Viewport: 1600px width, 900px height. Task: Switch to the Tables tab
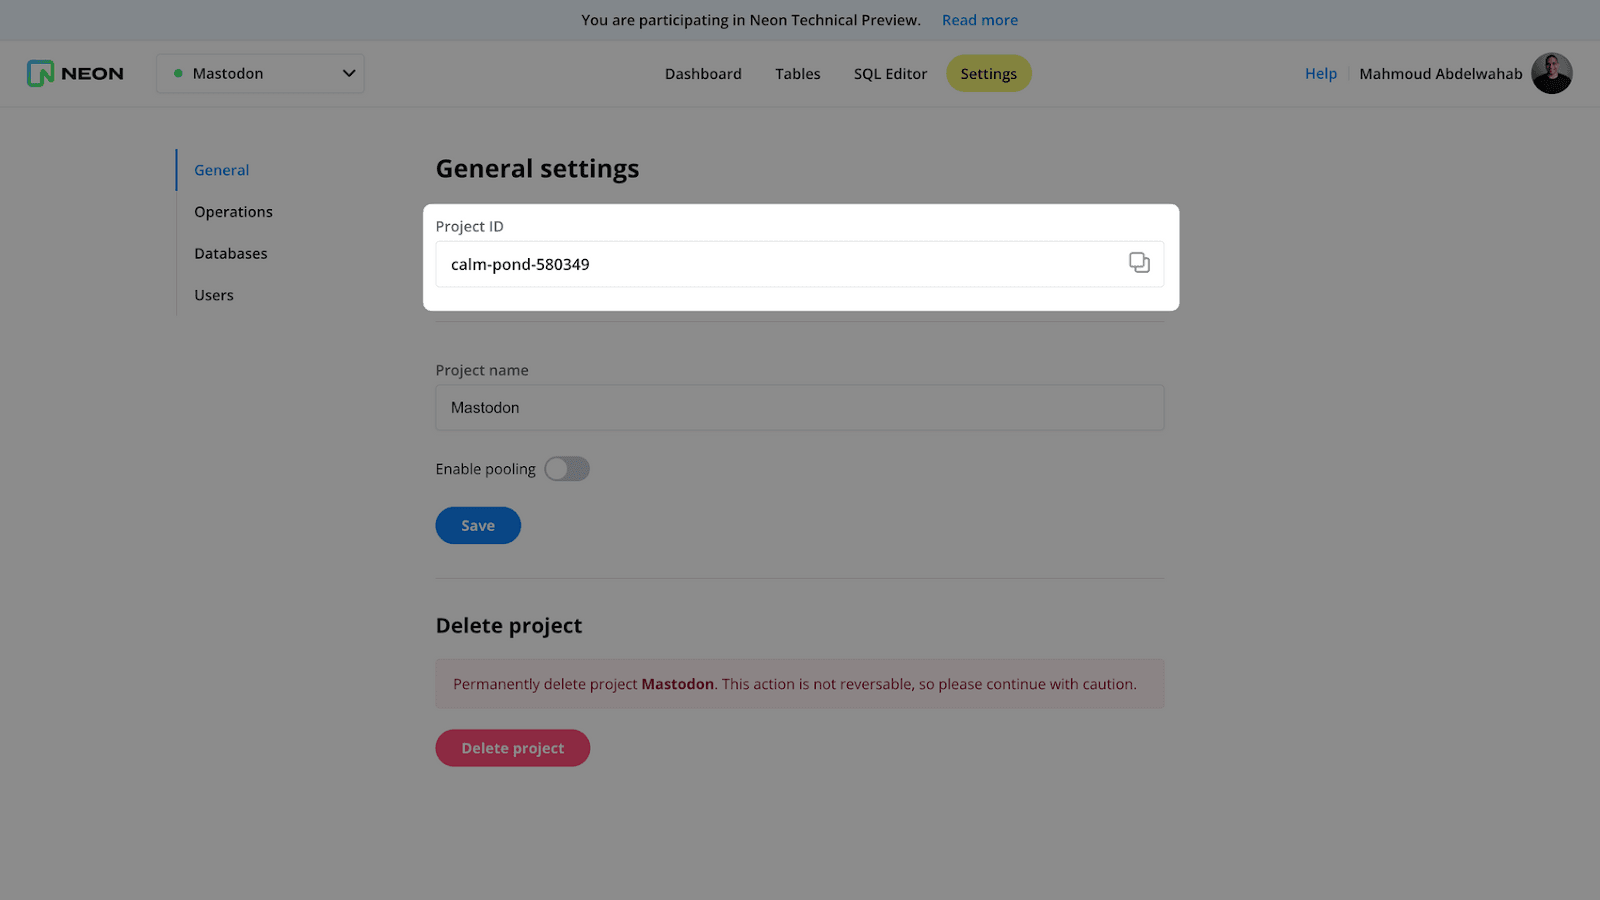pyautogui.click(x=797, y=74)
